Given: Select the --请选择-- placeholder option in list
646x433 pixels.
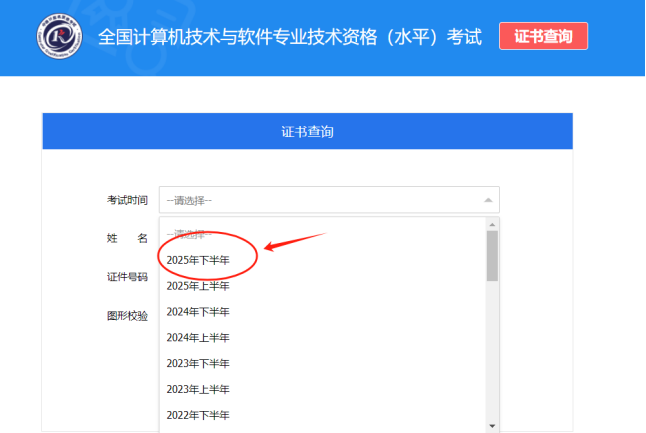Looking at the screenshot, I should [322, 234].
